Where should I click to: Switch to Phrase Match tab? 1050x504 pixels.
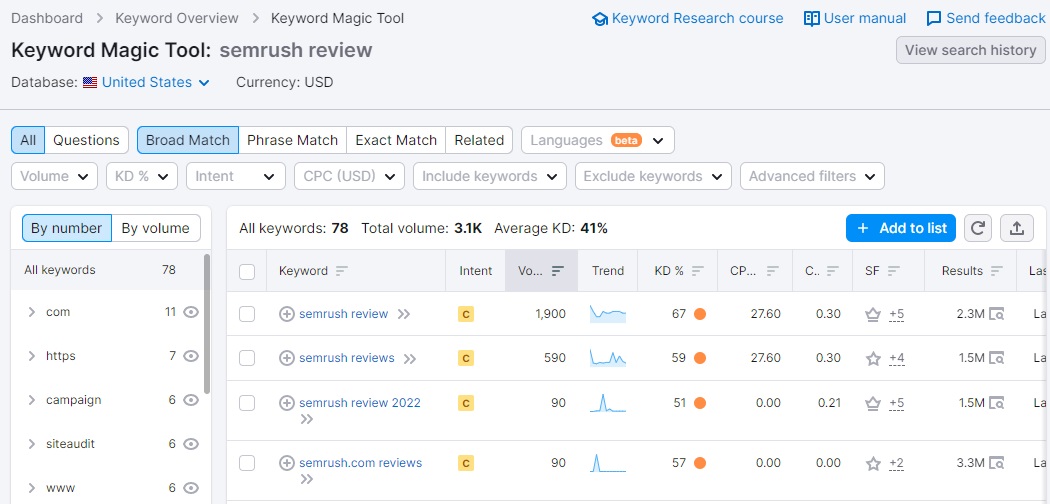click(293, 141)
